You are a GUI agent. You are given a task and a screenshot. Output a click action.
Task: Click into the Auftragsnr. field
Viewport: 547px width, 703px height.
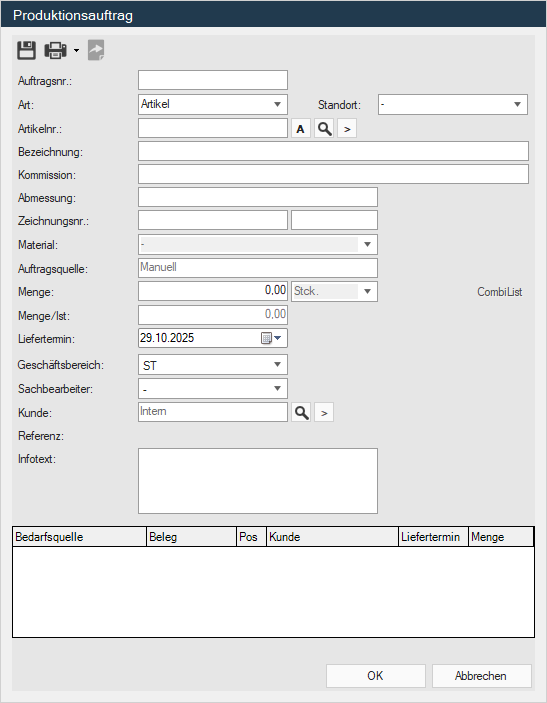[x=213, y=80]
